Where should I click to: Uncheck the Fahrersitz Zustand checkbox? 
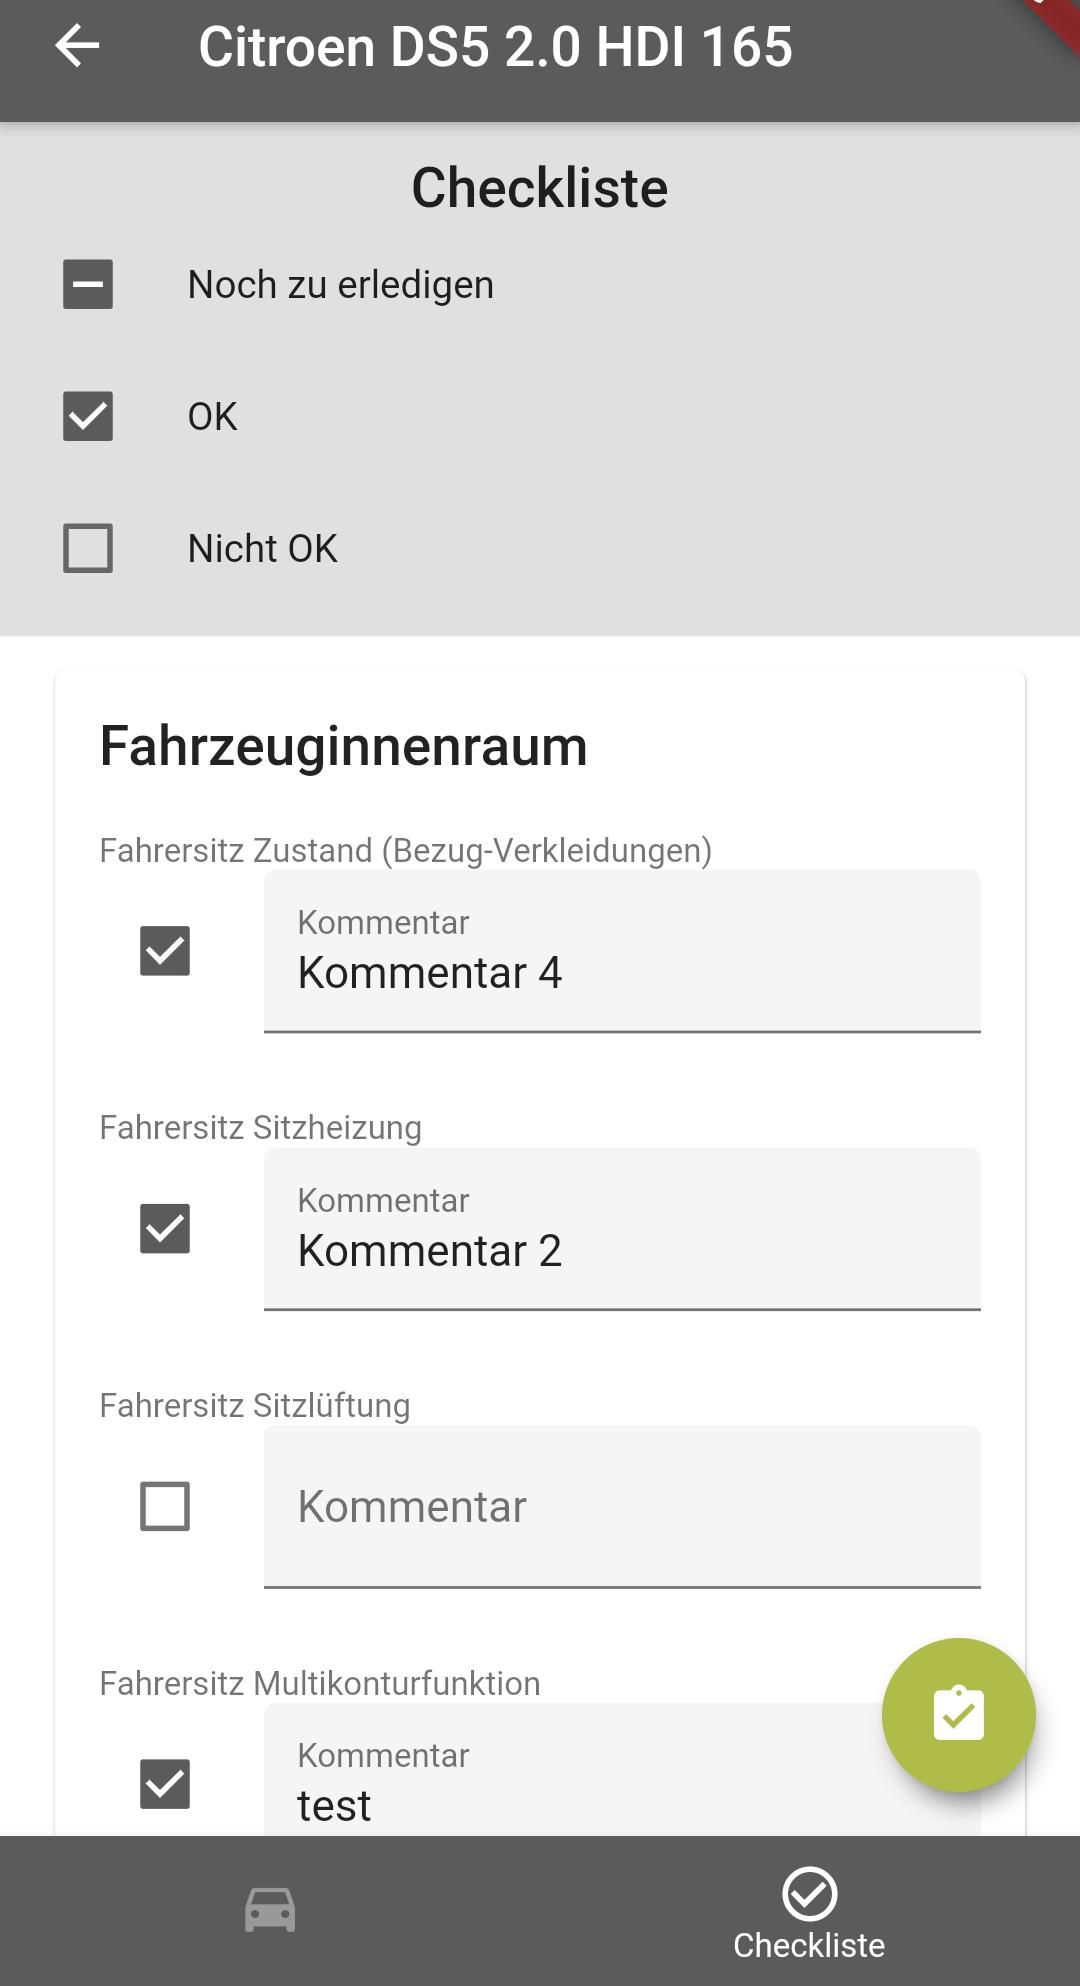(165, 950)
